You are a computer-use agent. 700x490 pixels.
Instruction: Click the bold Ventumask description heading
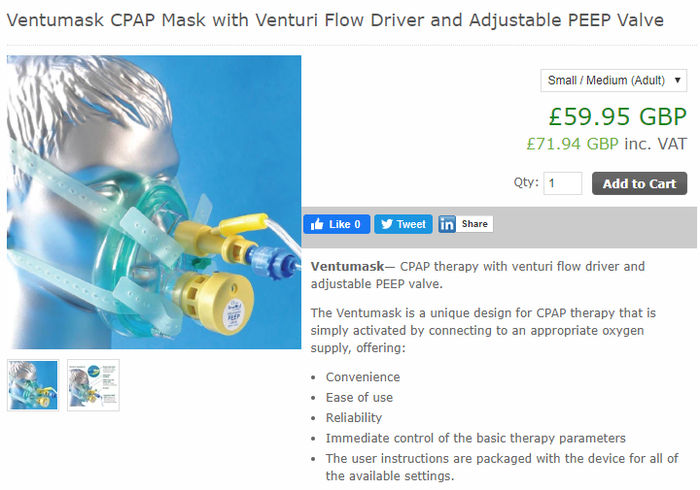pos(347,266)
